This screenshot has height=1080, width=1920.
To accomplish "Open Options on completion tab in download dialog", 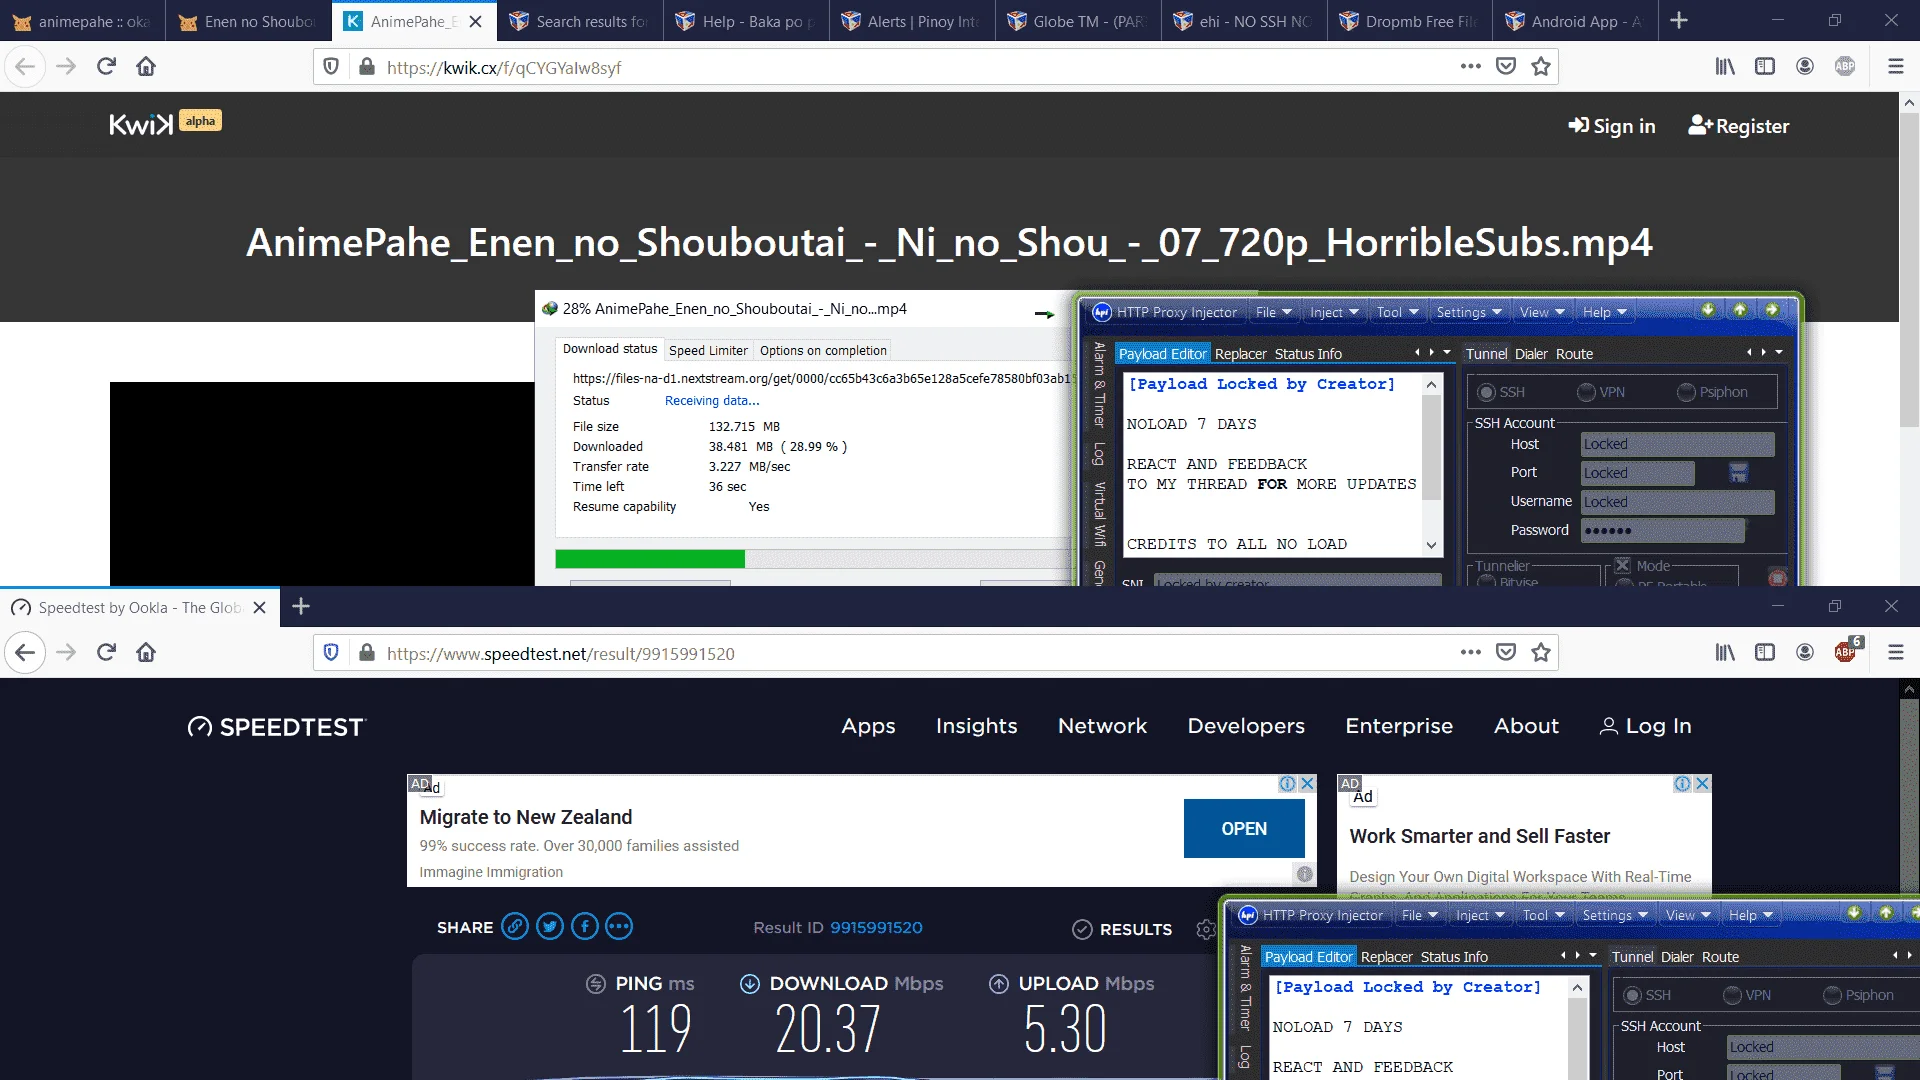I will (x=823, y=350).
